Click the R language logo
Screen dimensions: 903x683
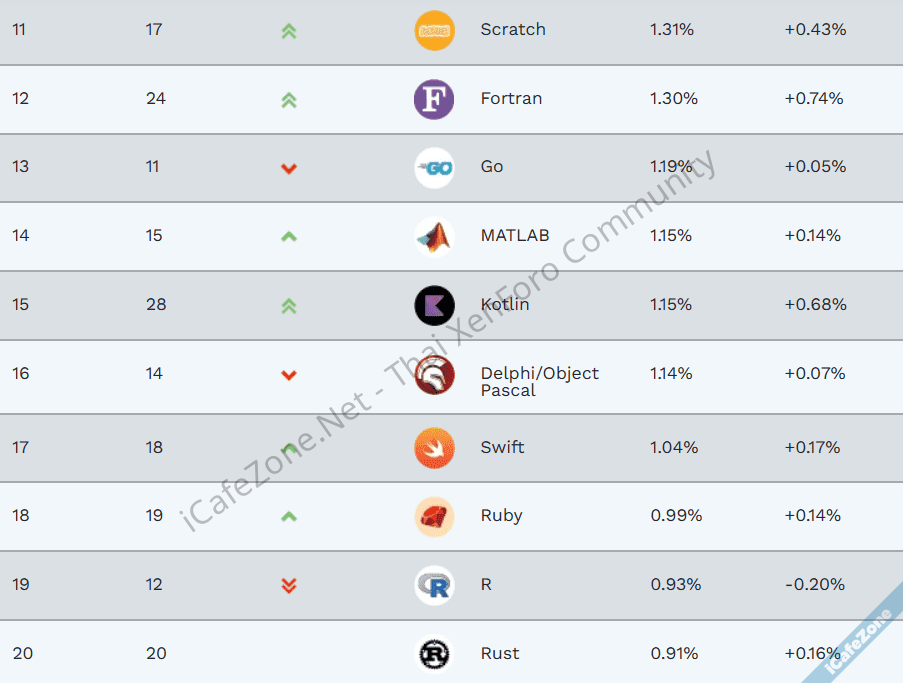click(x=434, y=585)
